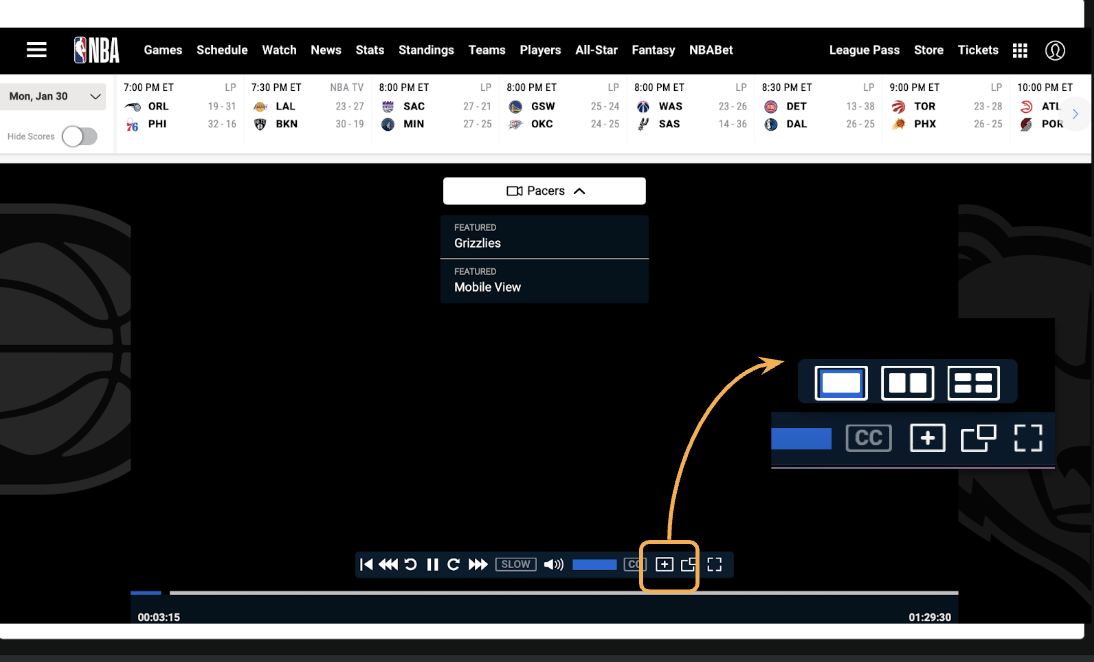The height and width of the screenshot is (662, 1094).
Task: Click the jump-back circular arrow icon
Action: coord(411,564)
